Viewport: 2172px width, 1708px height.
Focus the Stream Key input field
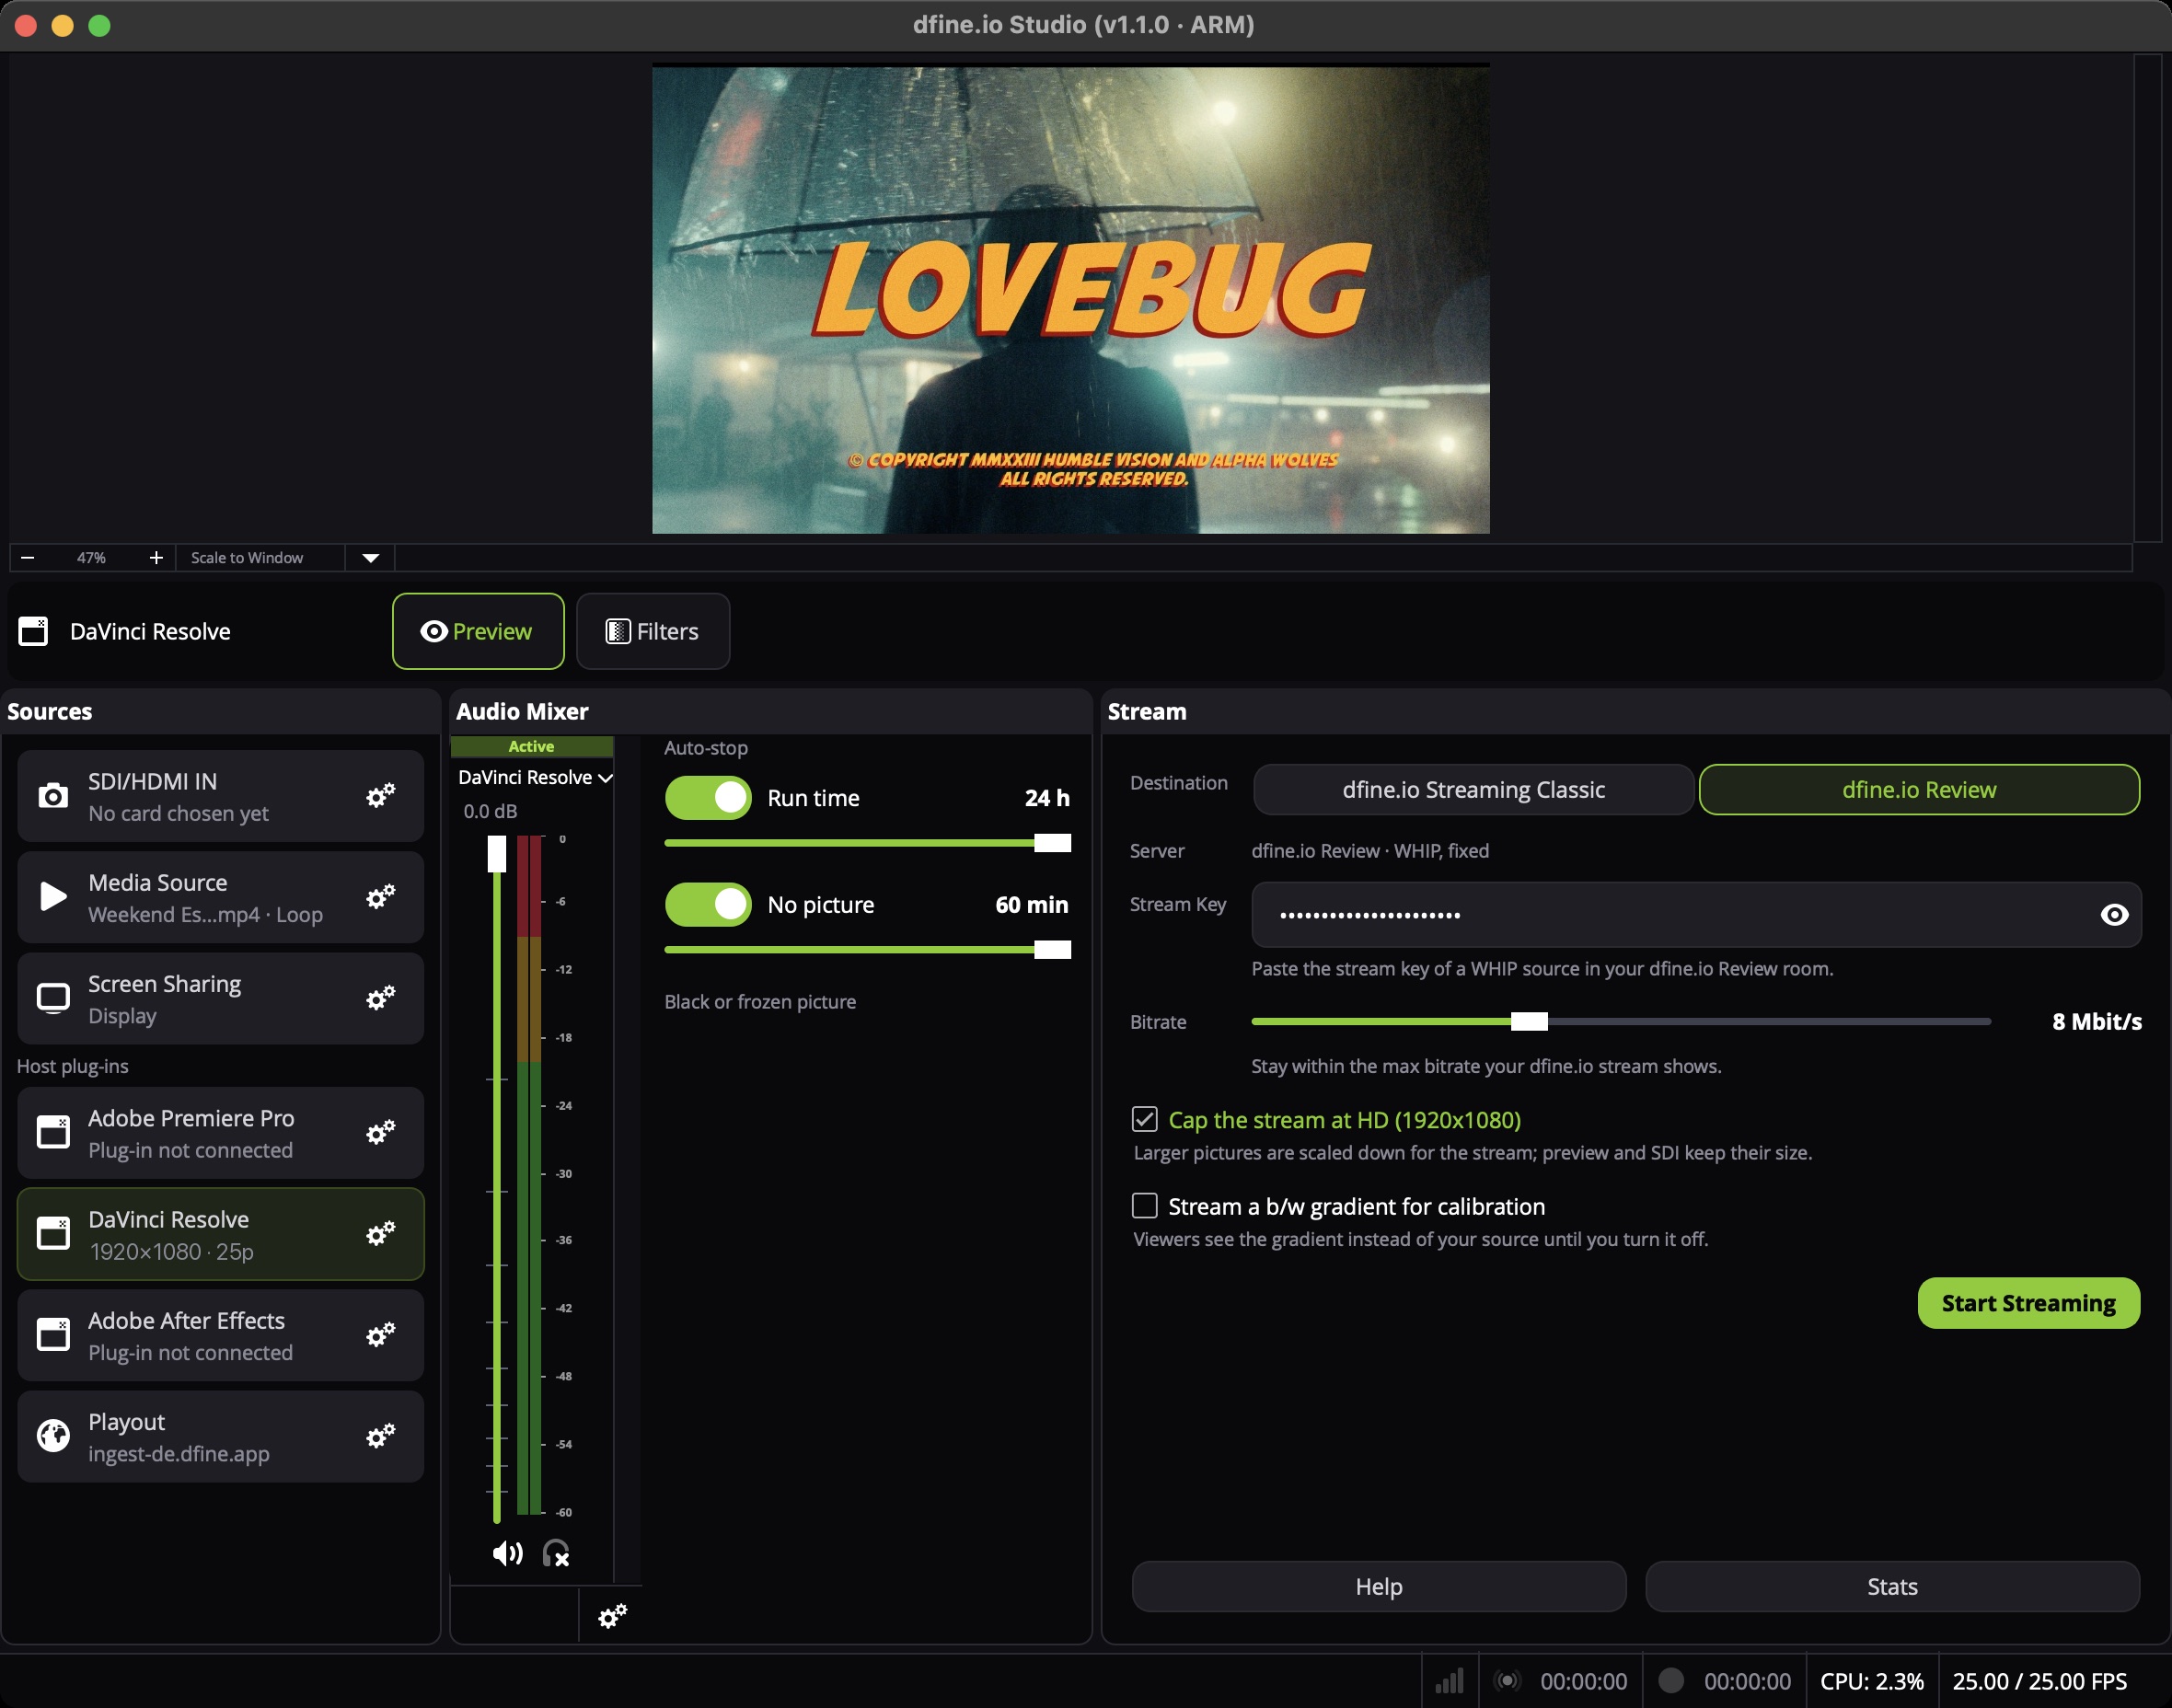click(x=1696, y=915)
